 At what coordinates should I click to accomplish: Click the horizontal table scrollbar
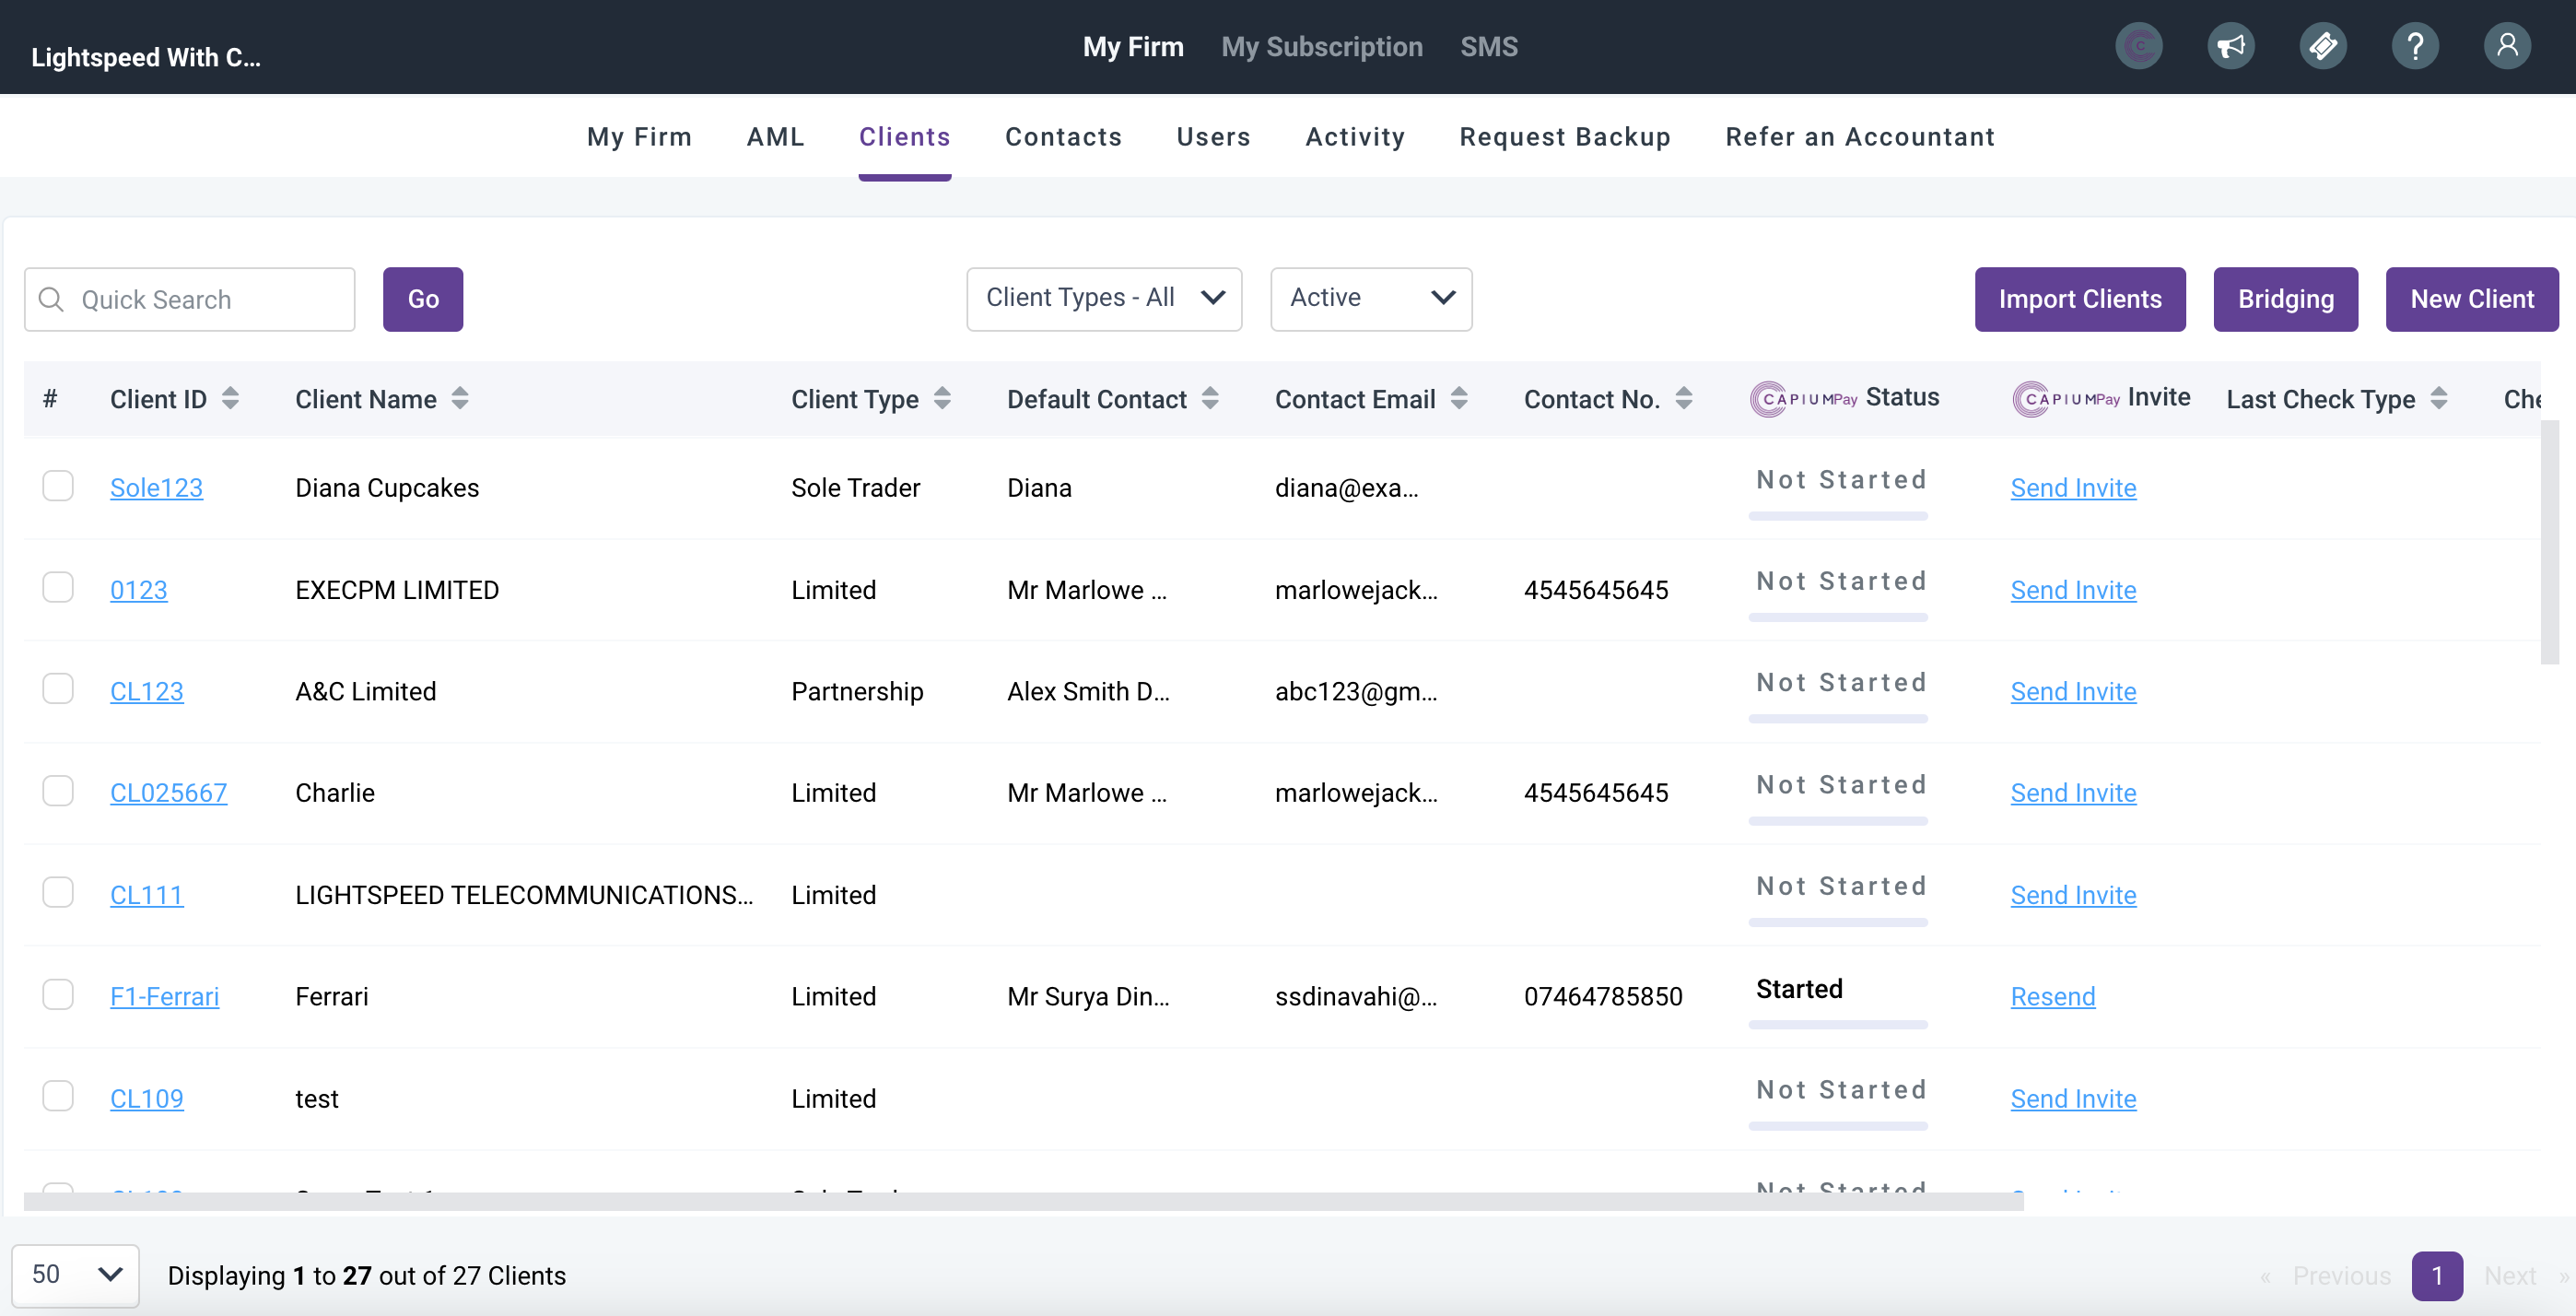click(1022, 1201)
